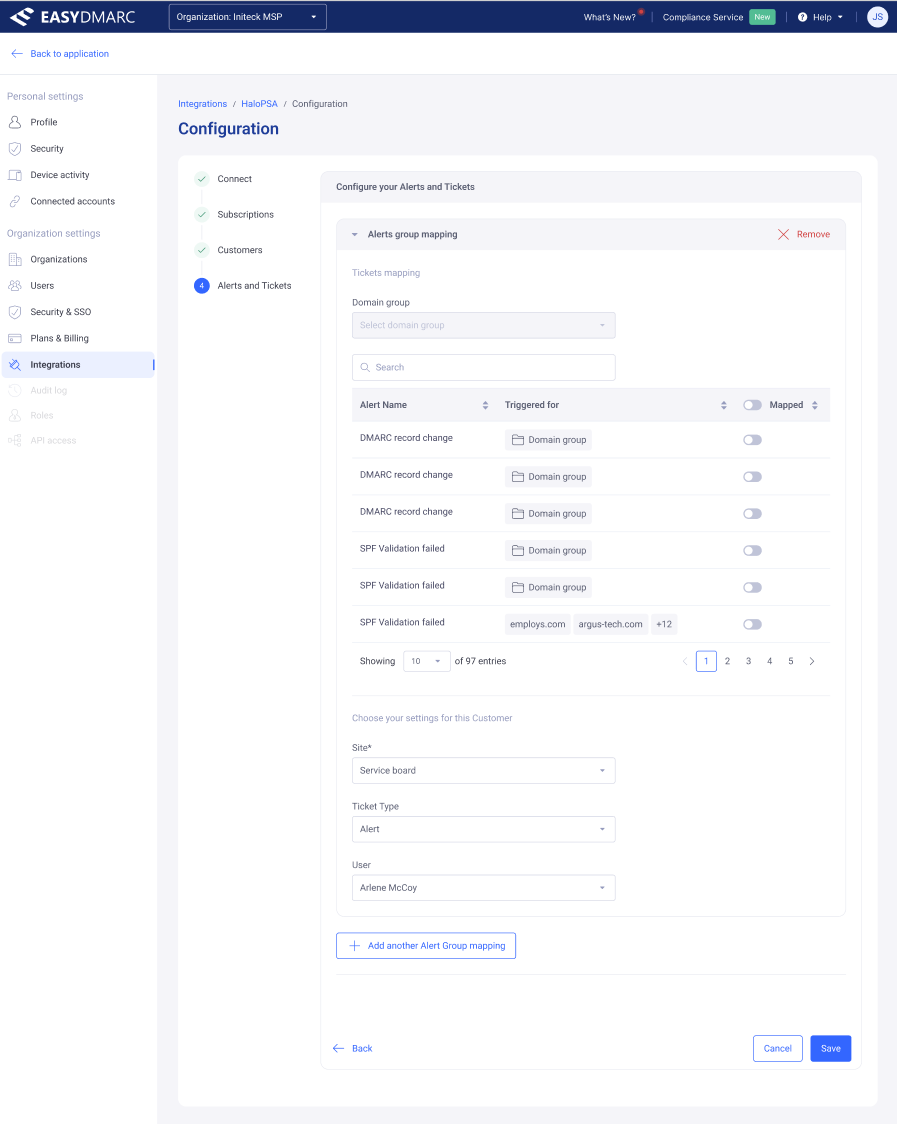Image resolution: width=897 pixels, height=1124 pixels.
Task: Click the green checkmark beside the Connect step
Action: pos(202,179)
